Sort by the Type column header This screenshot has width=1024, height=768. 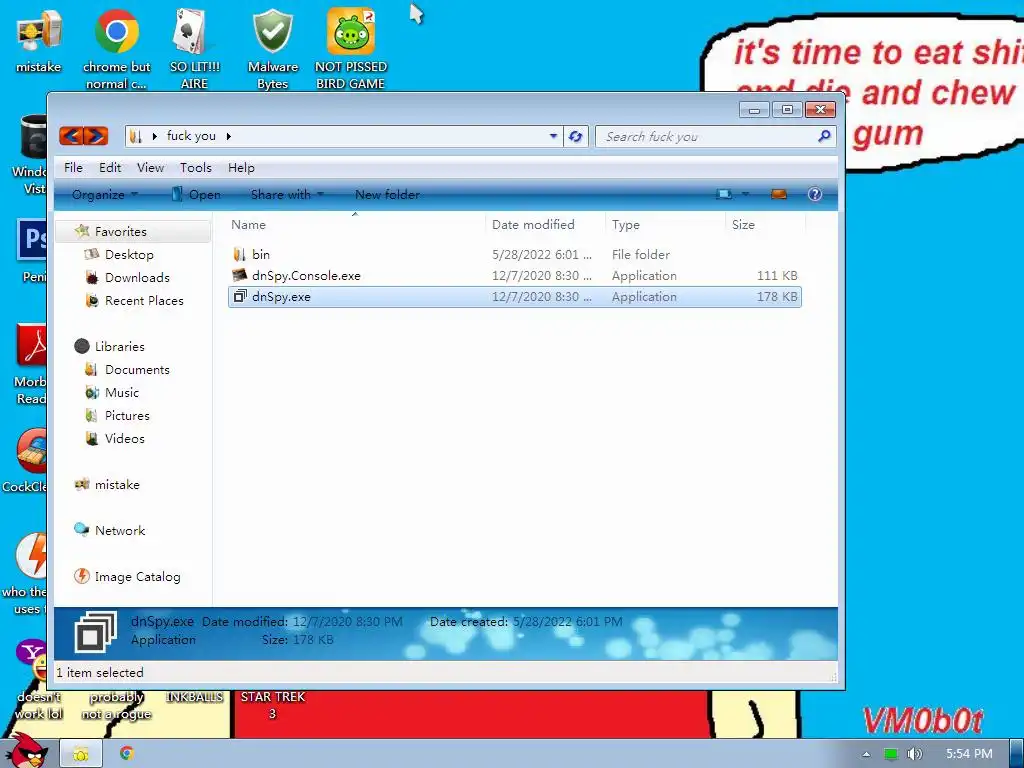[x=665, y=225]
